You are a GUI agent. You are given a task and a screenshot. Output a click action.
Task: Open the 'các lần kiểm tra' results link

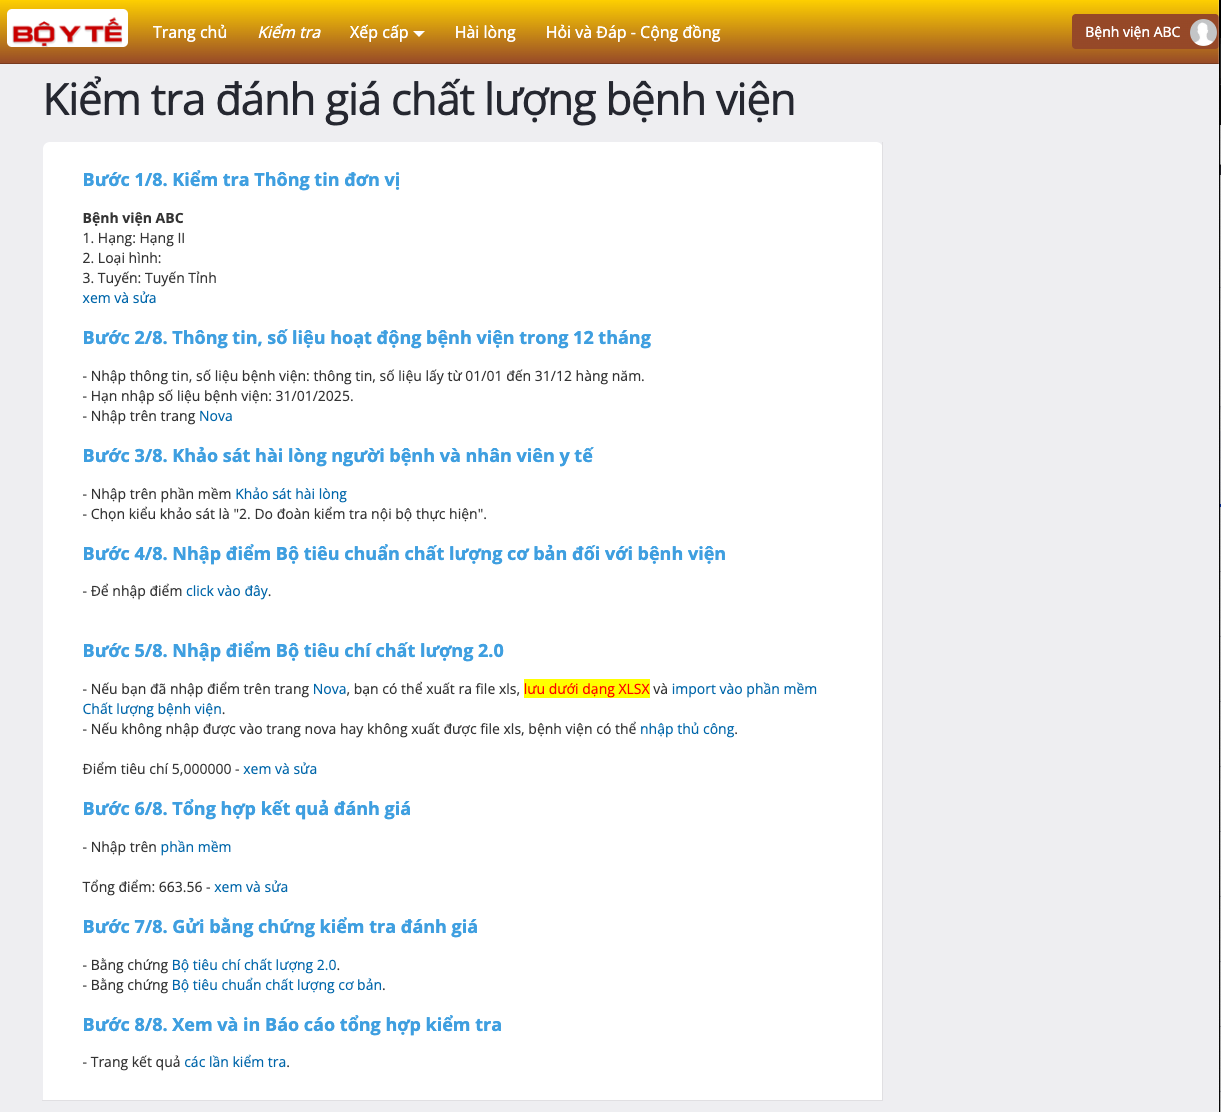(235, 1062)
